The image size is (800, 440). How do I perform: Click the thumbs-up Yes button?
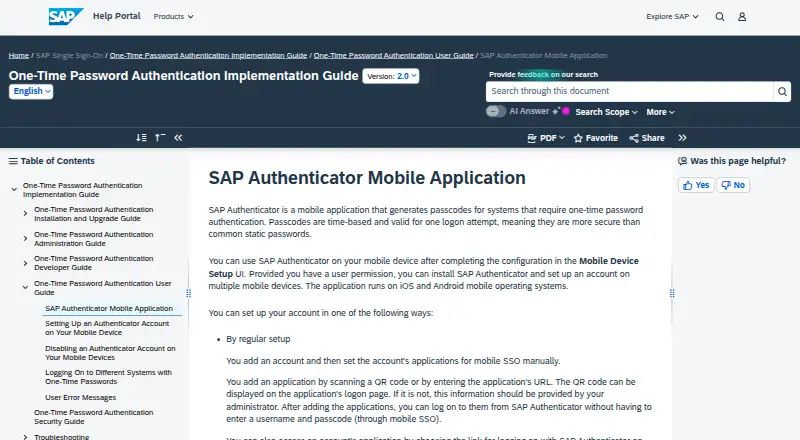[x=696, y=185]
